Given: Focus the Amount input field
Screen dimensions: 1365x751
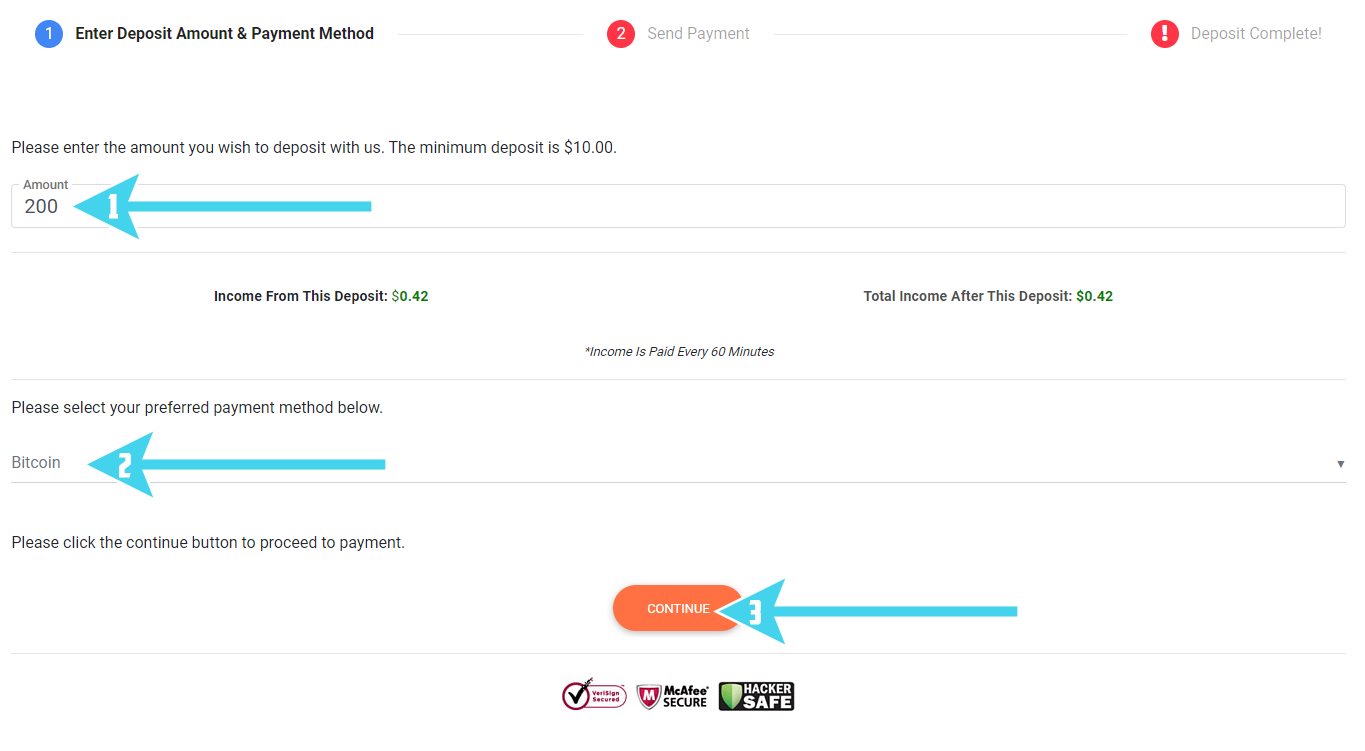Looking at the screenshot, I should click(678, 206).
